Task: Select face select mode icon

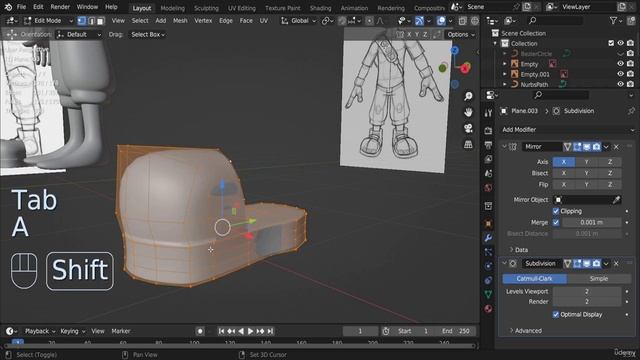Action: pos(100,20)
